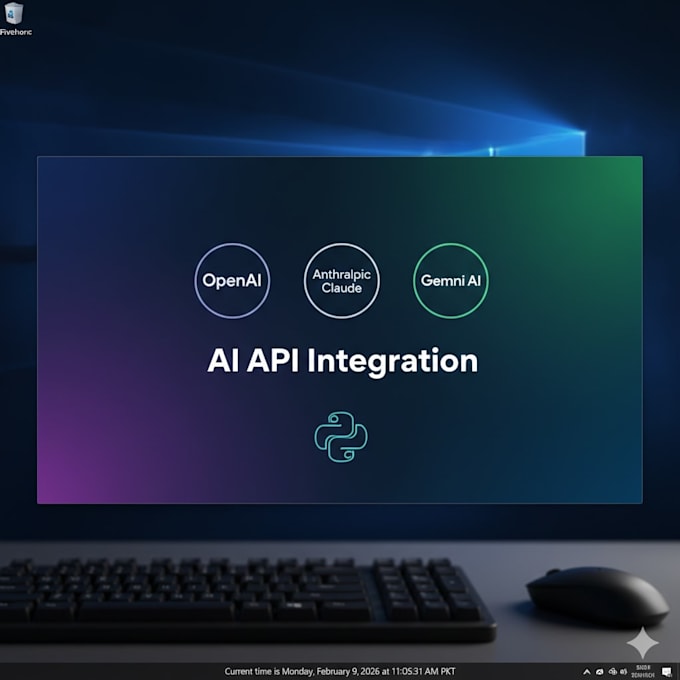Viewport: 680px width, 680px height.
Task: Select the Recycle Bin desktop icon
Action: [x=14, y=18]
